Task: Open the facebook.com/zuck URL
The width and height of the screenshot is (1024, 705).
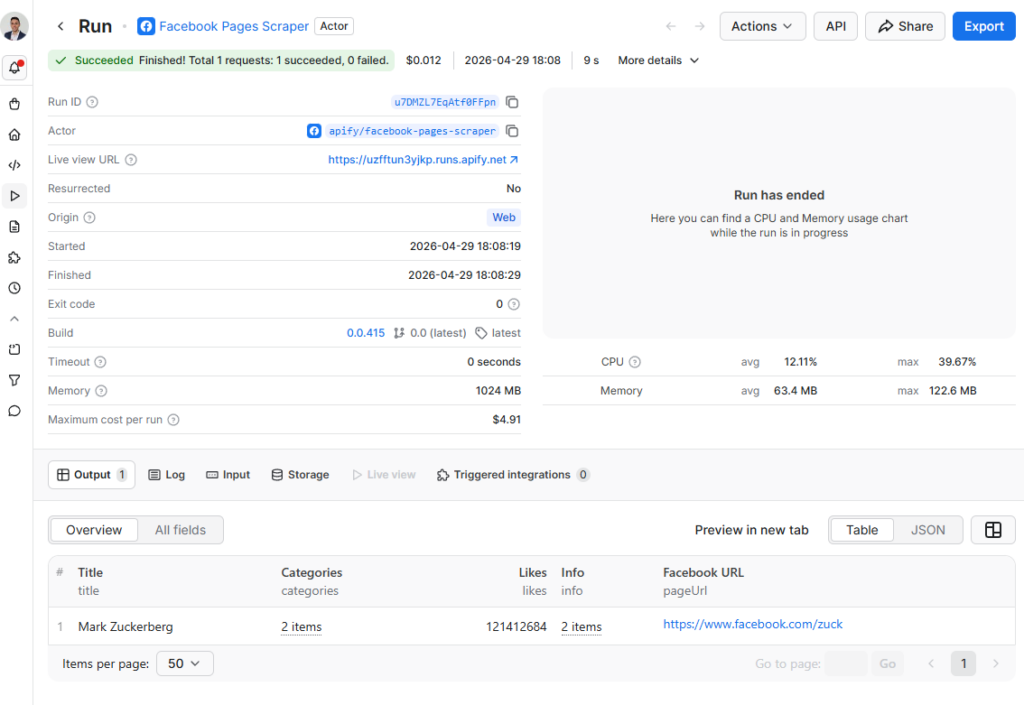Action: pyautogui.click(x=753, y=624)
